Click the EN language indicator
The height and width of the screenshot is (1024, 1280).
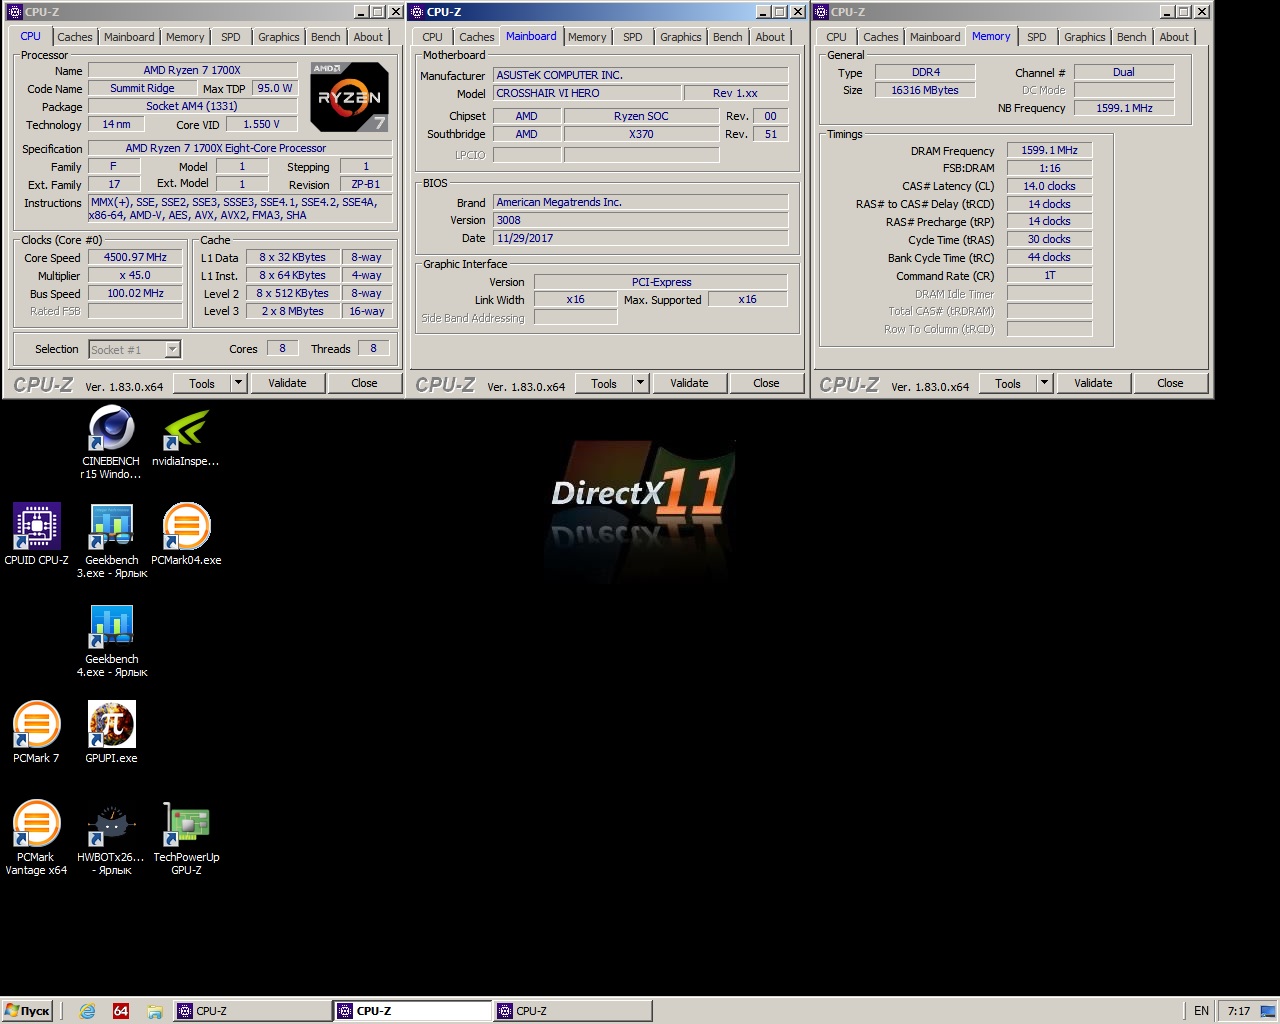pyautogui.click(x=1201, y=1011)
